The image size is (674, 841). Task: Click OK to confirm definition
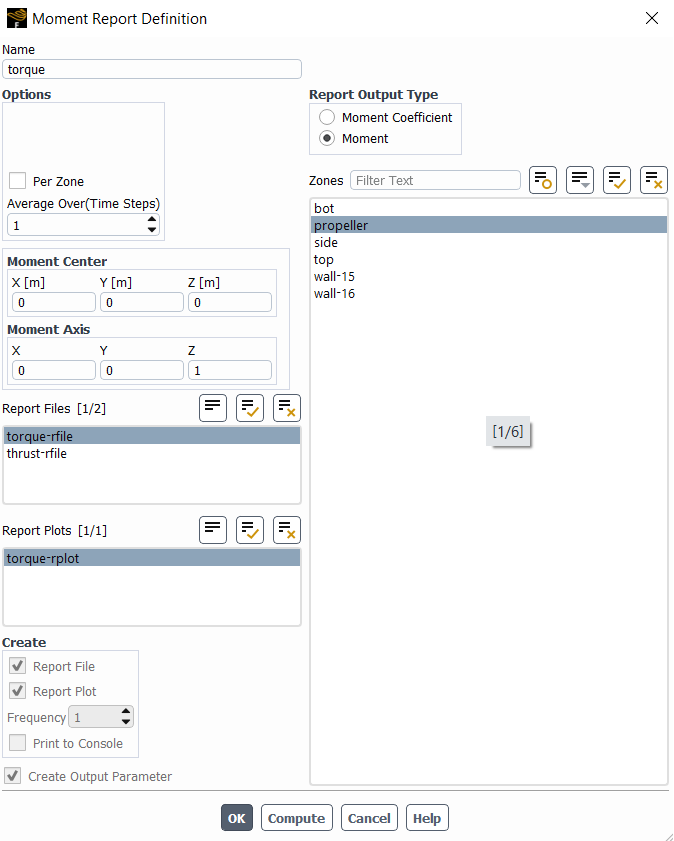tap(236, 818)
